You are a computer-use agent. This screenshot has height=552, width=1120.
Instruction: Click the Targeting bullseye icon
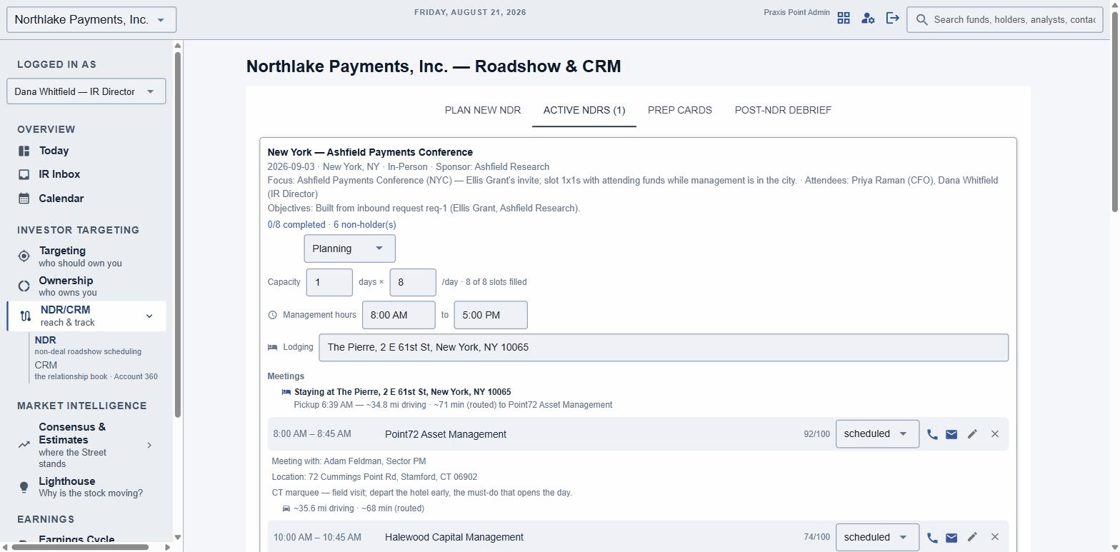(x=24, y=256)
